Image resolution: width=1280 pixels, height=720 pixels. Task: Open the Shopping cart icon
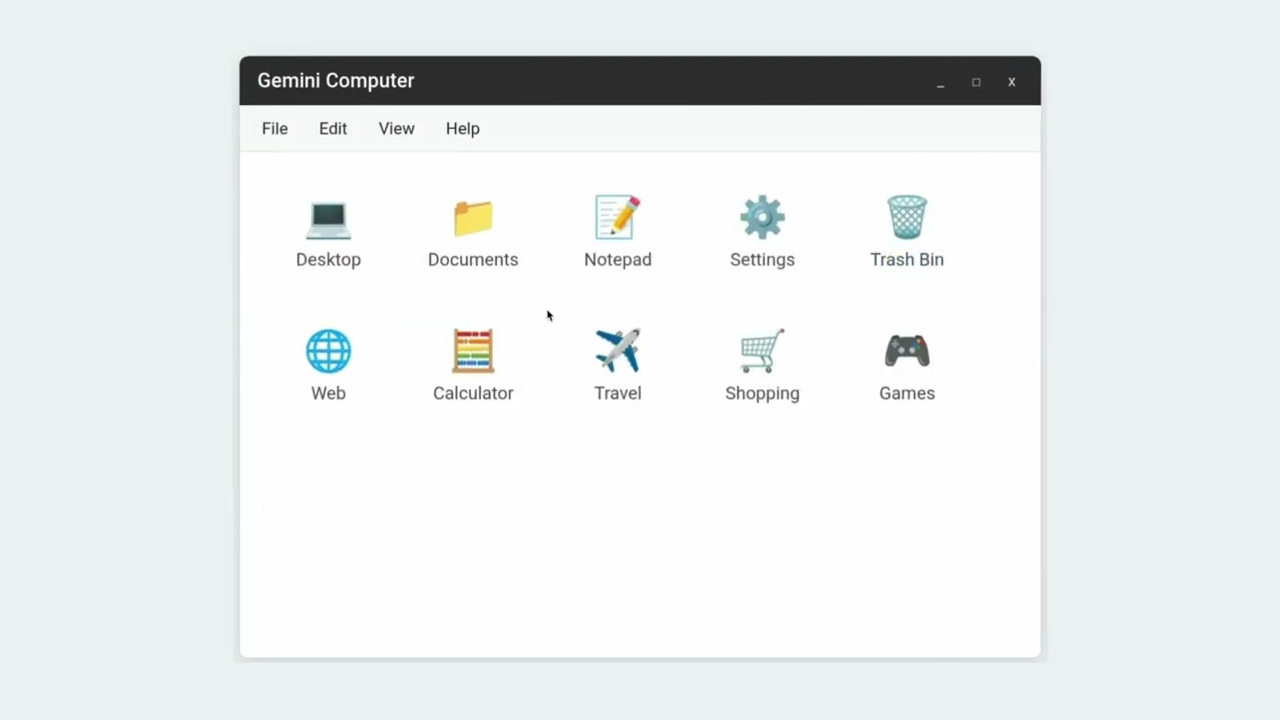click(x=762, y=352)
